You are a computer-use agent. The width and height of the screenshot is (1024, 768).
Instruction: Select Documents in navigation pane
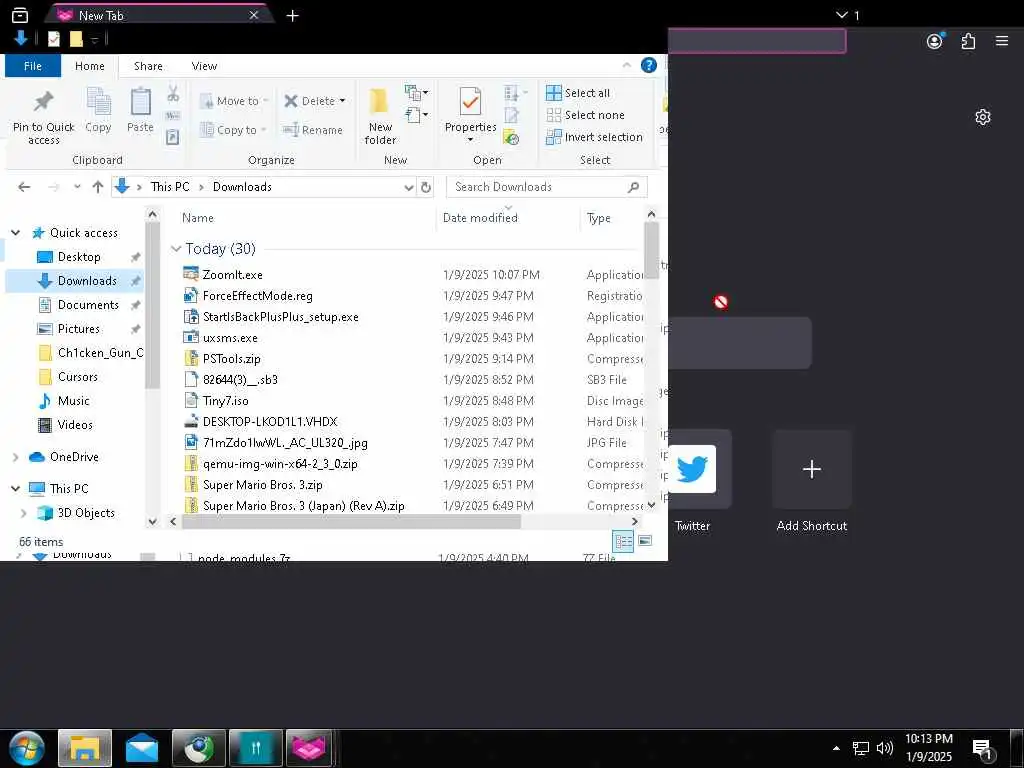tap(88, 305)
